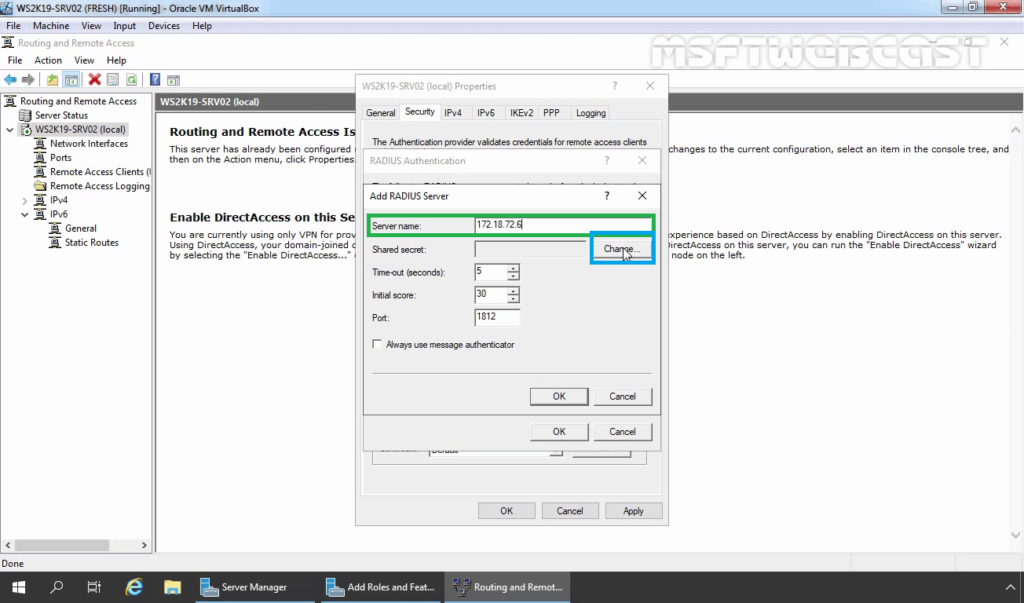Increase the Time-out seconds spinner
The width and height of the screenshot is (1024, 603).
coord(513,268)
